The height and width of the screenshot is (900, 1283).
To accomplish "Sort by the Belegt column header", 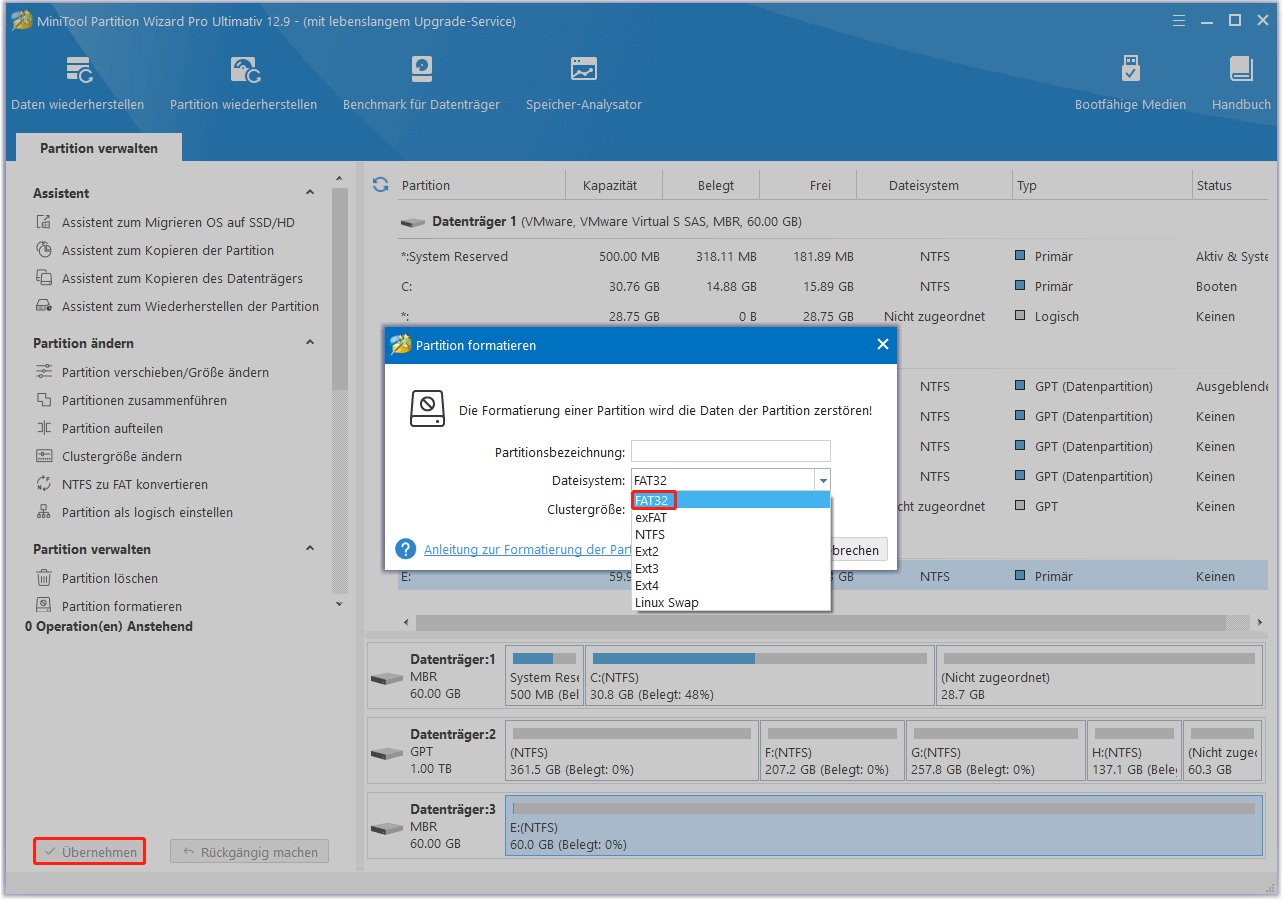I will pos(716,185).
